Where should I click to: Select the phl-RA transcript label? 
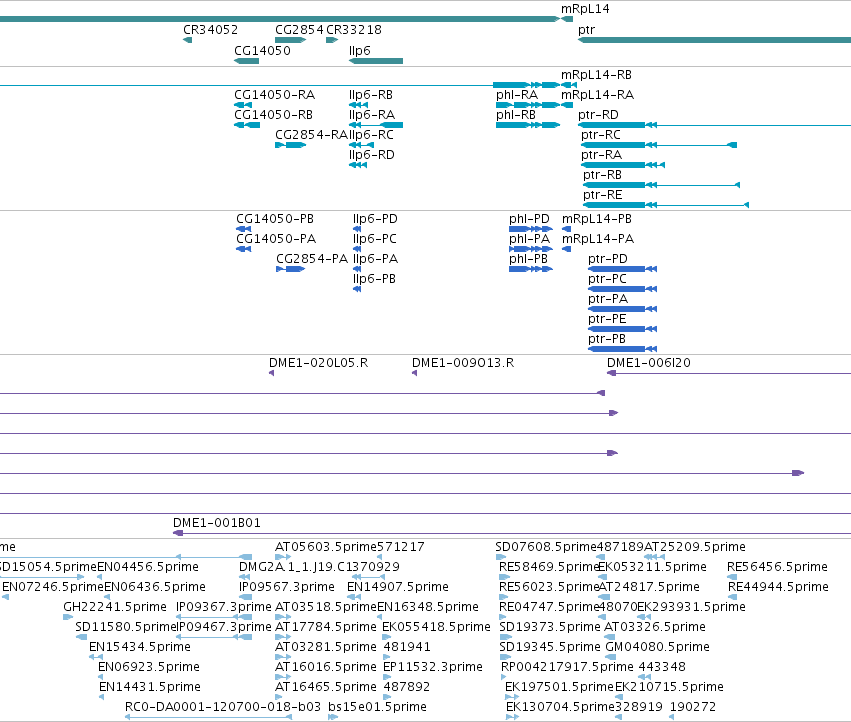[x=517, y=95]
